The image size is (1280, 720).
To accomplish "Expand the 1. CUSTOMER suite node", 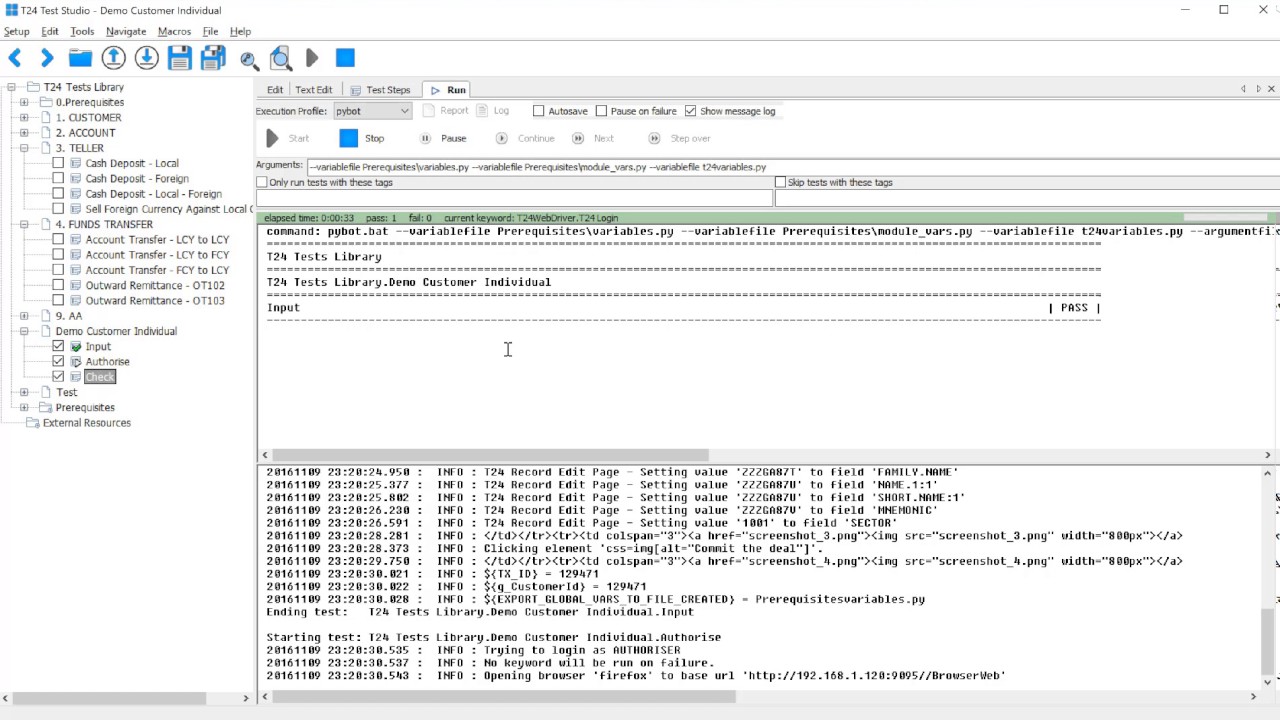I will 24,118.
